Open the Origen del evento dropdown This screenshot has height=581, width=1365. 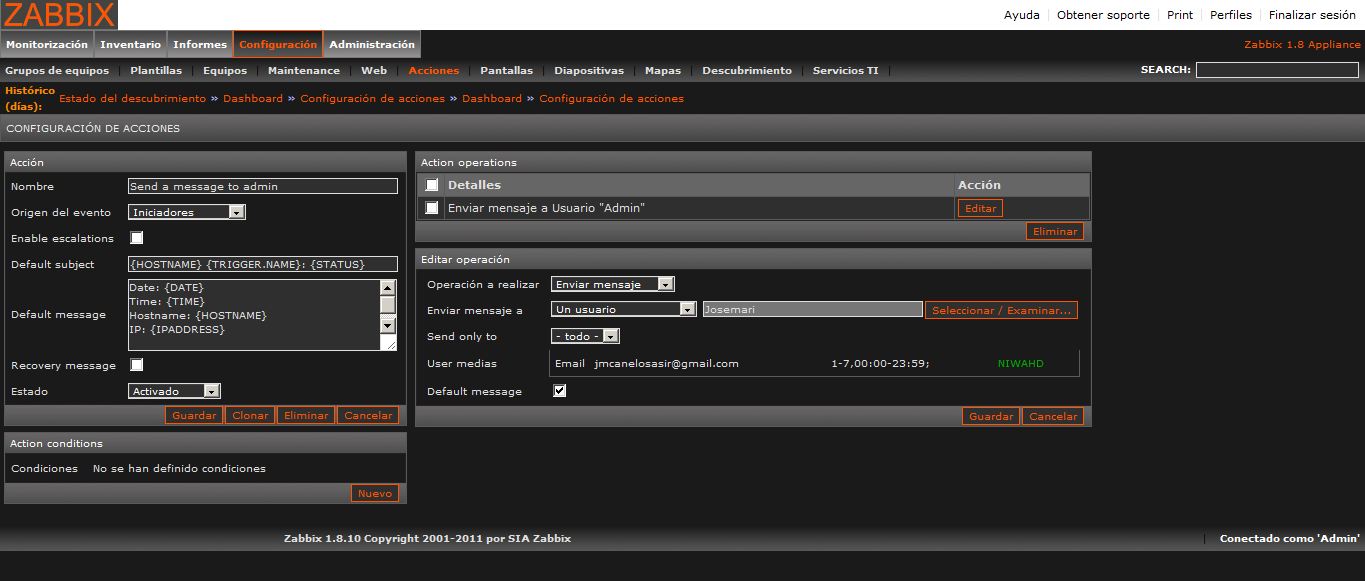click(187, 212)
